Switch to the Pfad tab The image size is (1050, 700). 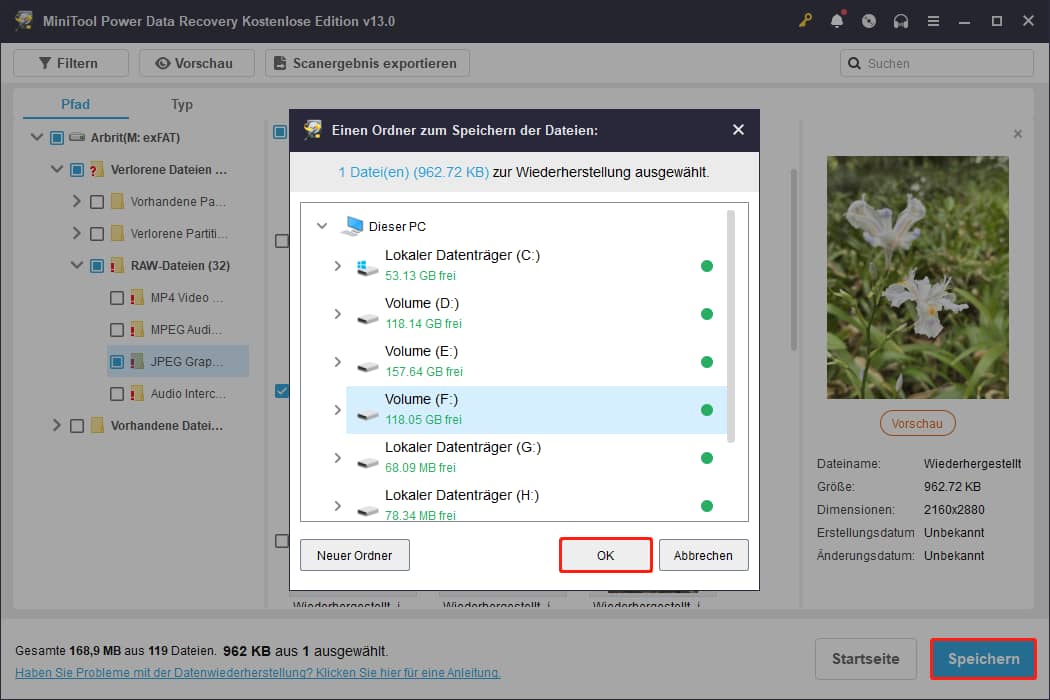[75, 104]
